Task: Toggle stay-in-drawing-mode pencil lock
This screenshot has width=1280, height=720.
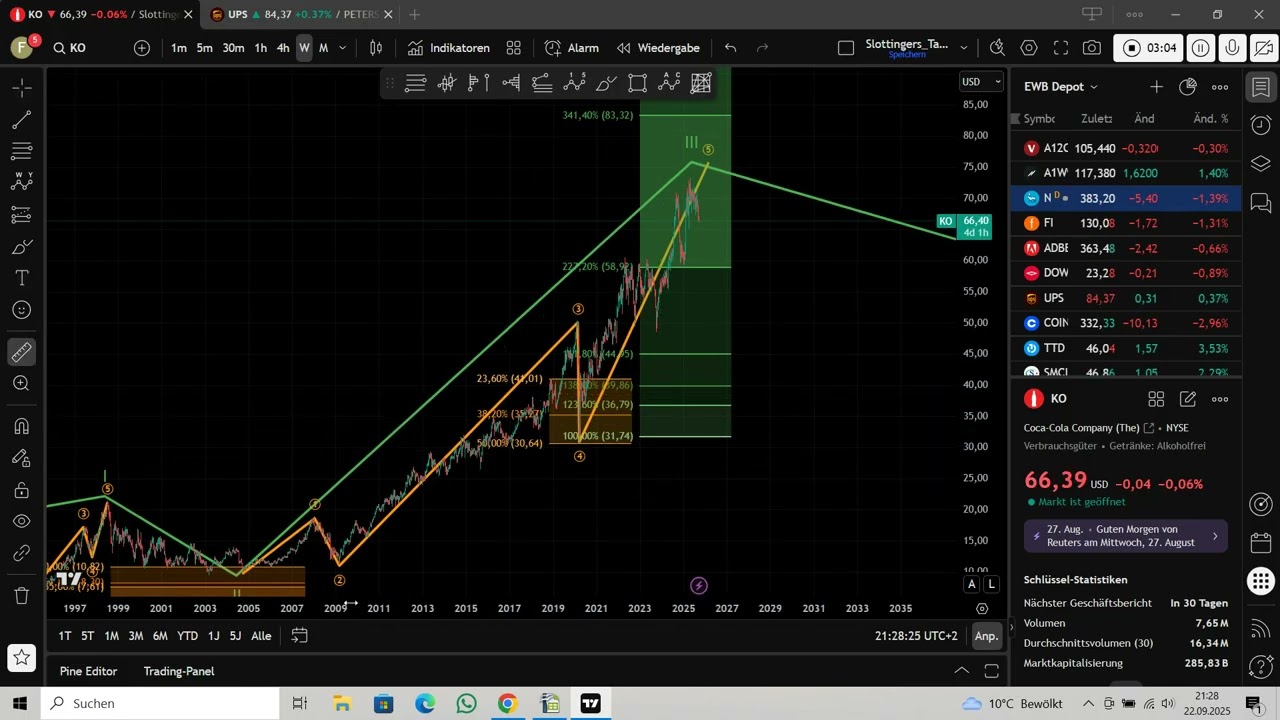Action: tap(21, 458)
